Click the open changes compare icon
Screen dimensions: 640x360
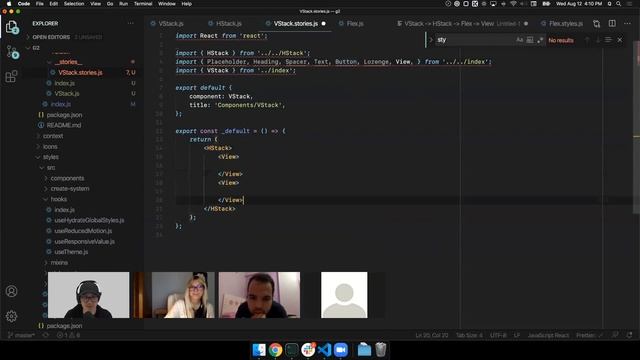(x=596, y=24)
